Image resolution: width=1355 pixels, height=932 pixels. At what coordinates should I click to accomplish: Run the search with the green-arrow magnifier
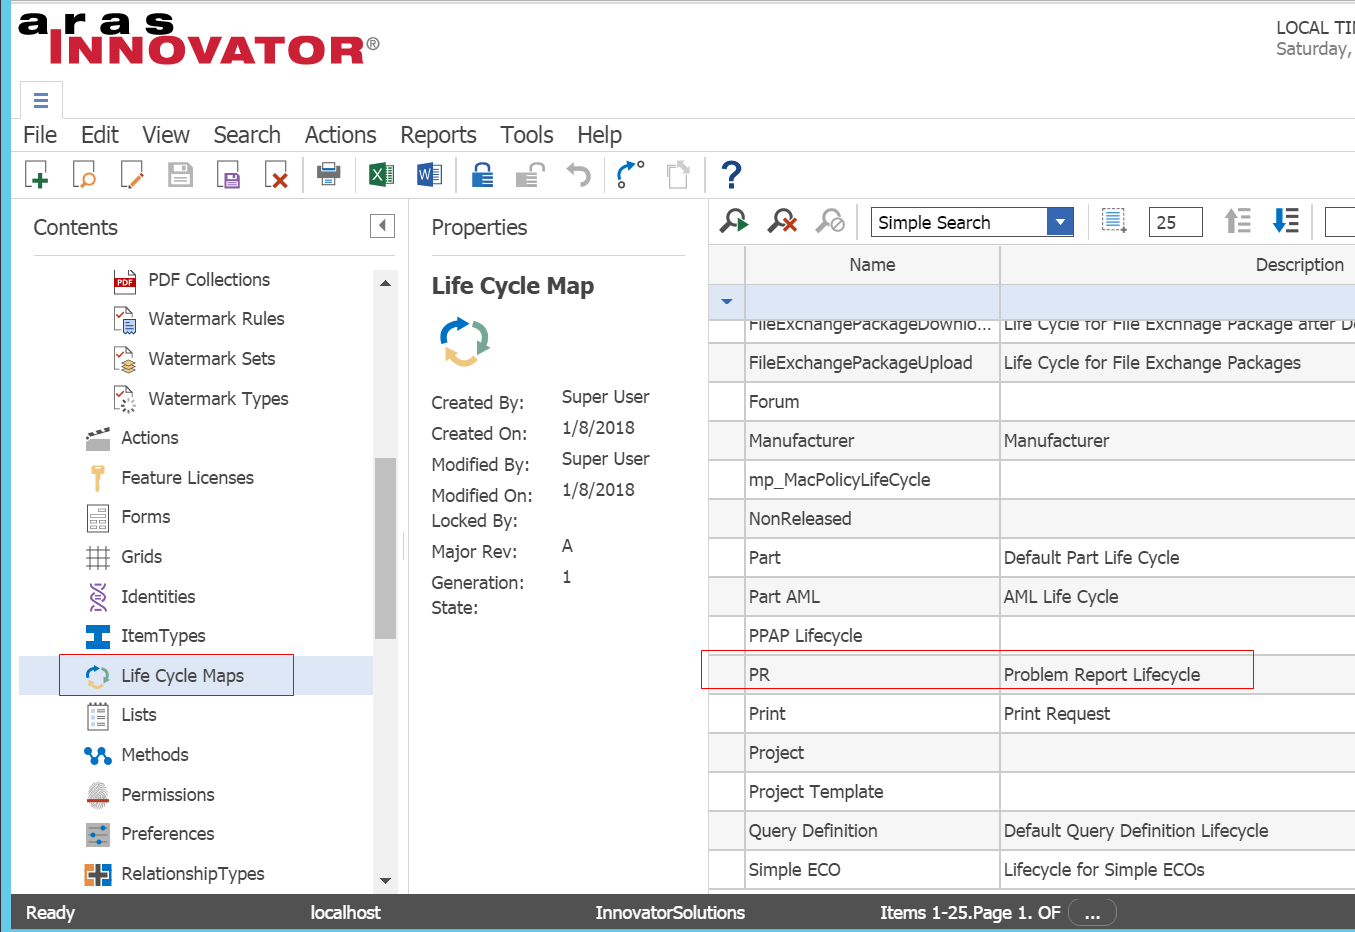tap(733, 221)
